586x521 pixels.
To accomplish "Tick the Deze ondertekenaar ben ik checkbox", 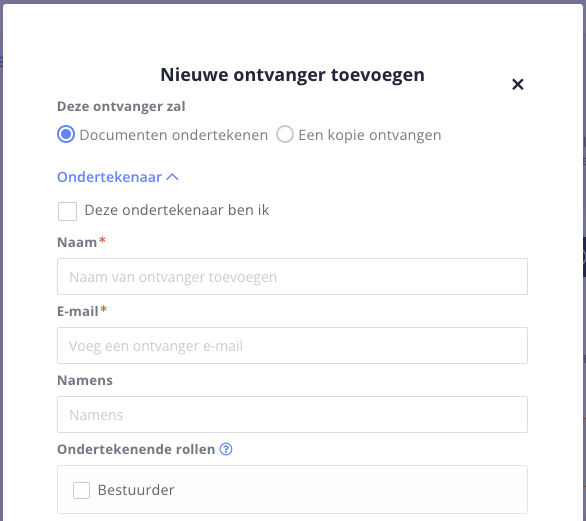I will tap(67, 211).
